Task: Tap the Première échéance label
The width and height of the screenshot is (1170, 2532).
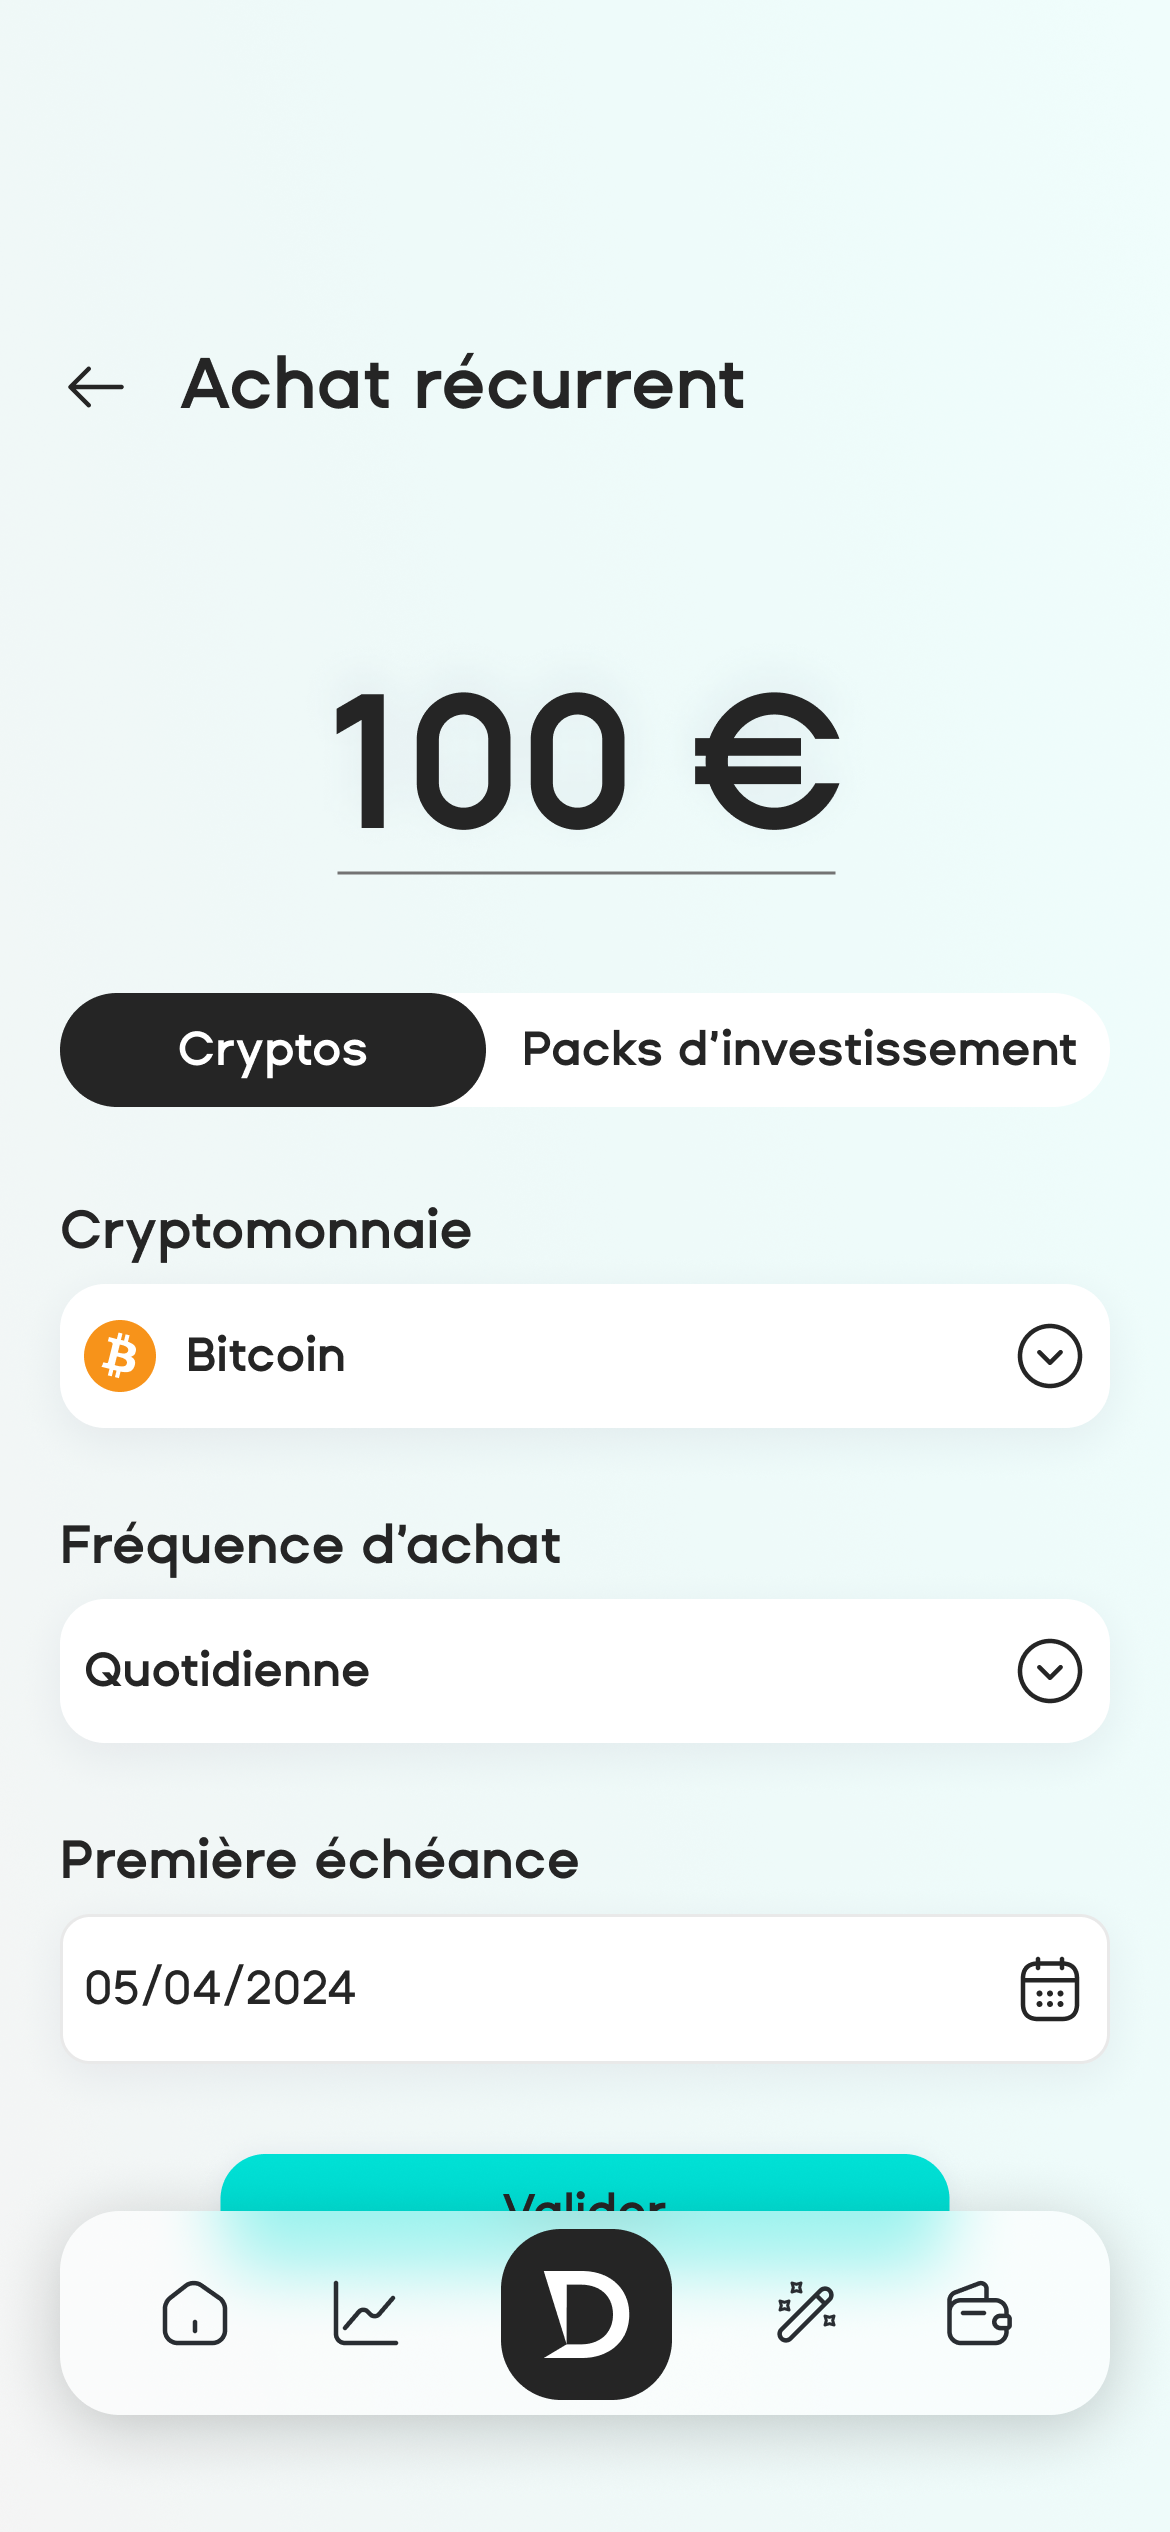Action: [x=320, y=1860]
